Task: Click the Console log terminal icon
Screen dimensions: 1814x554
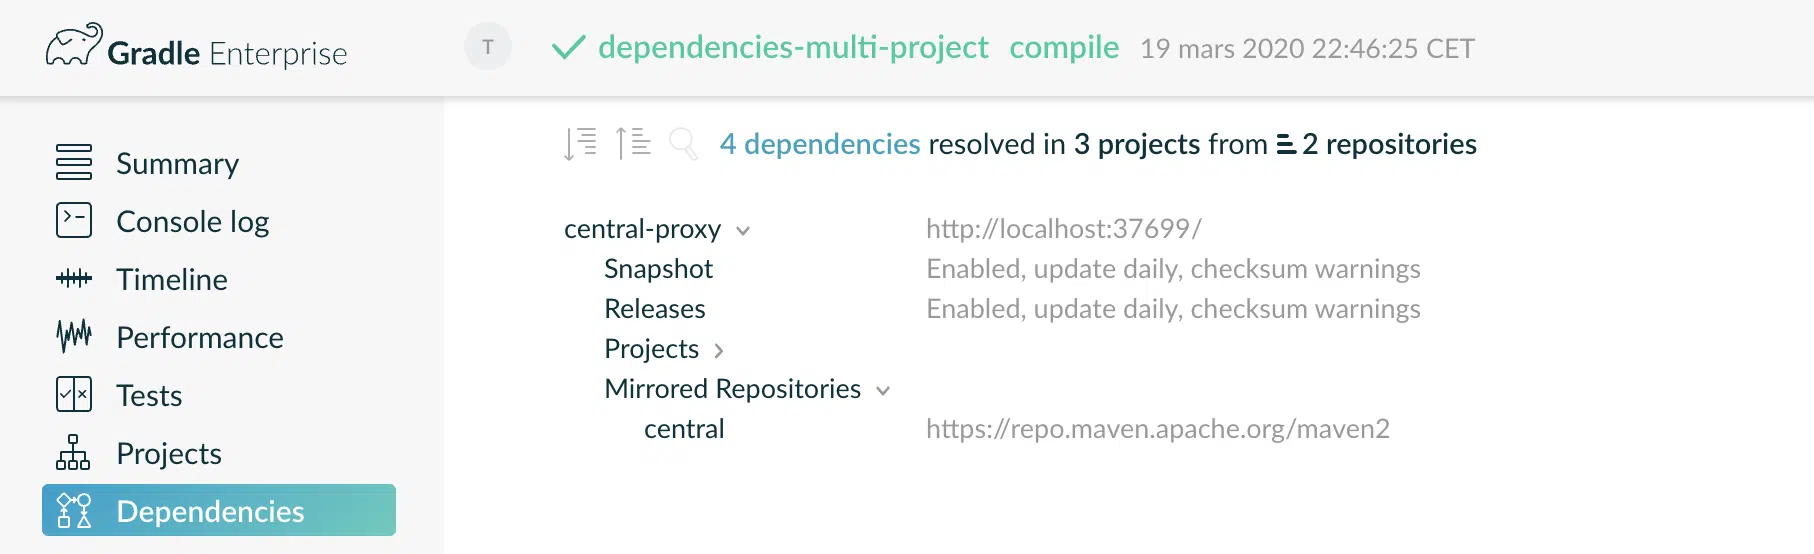Action: pos(74,220)
